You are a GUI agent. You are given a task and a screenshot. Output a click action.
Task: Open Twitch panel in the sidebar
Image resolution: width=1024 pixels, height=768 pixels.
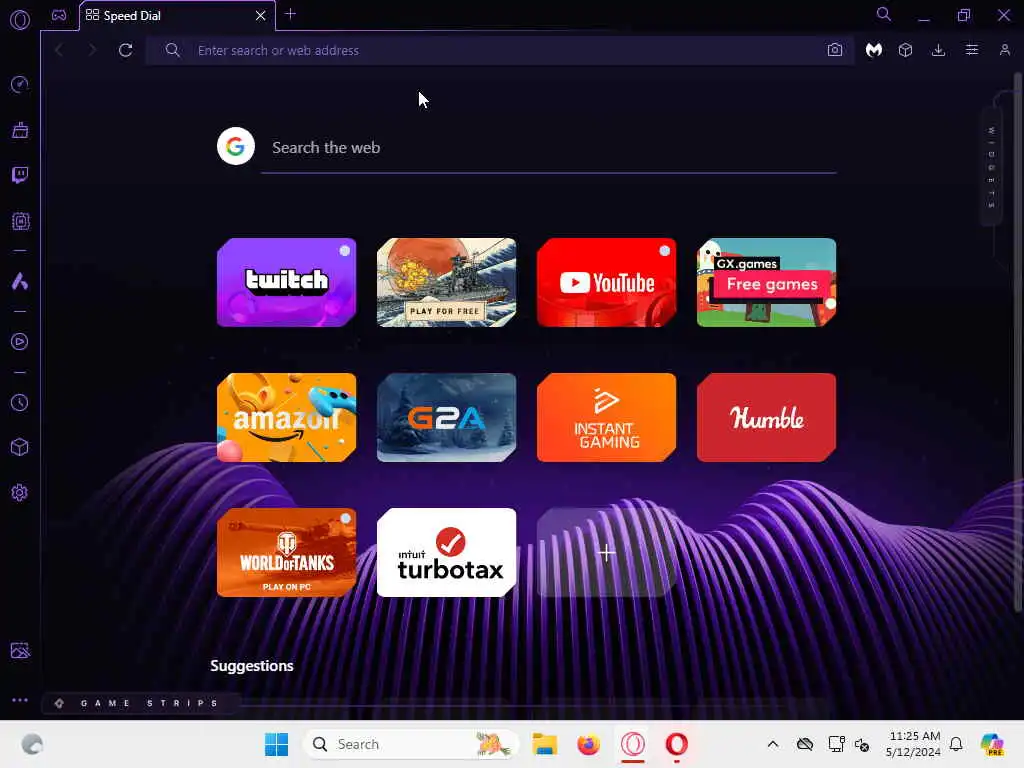tap(20, 175)
